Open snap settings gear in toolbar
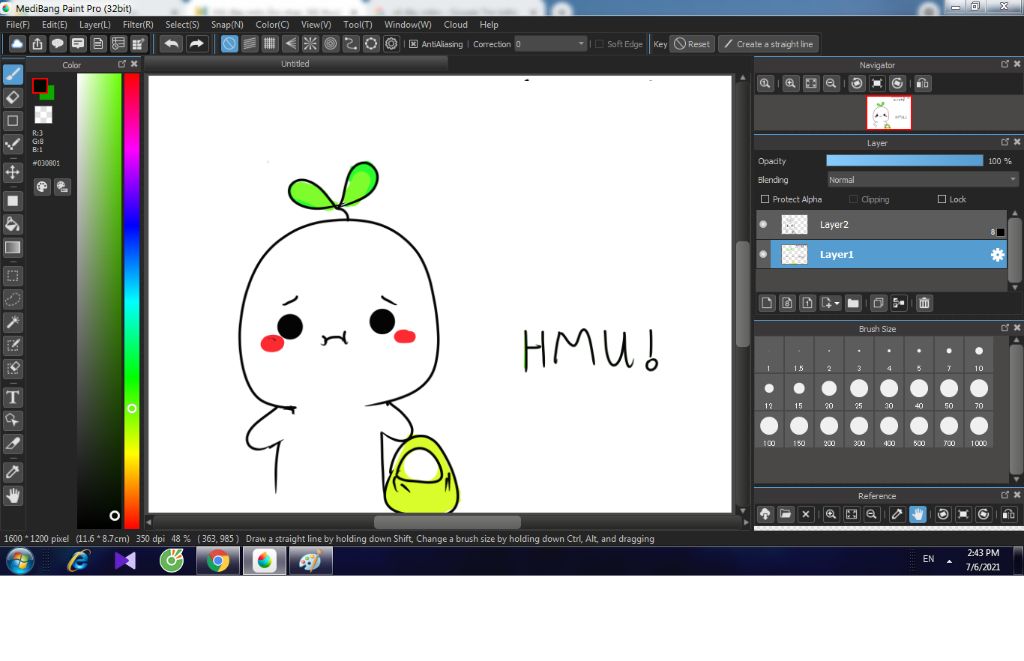The width and height of the screenshot is (1024, 661). pos(391,44)
